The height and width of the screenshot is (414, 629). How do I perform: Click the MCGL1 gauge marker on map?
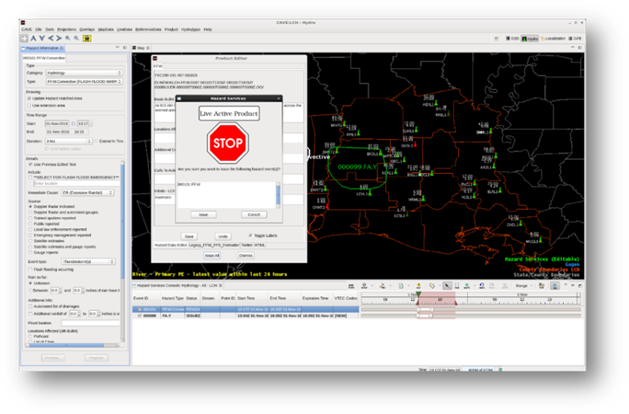pos(541,240)
